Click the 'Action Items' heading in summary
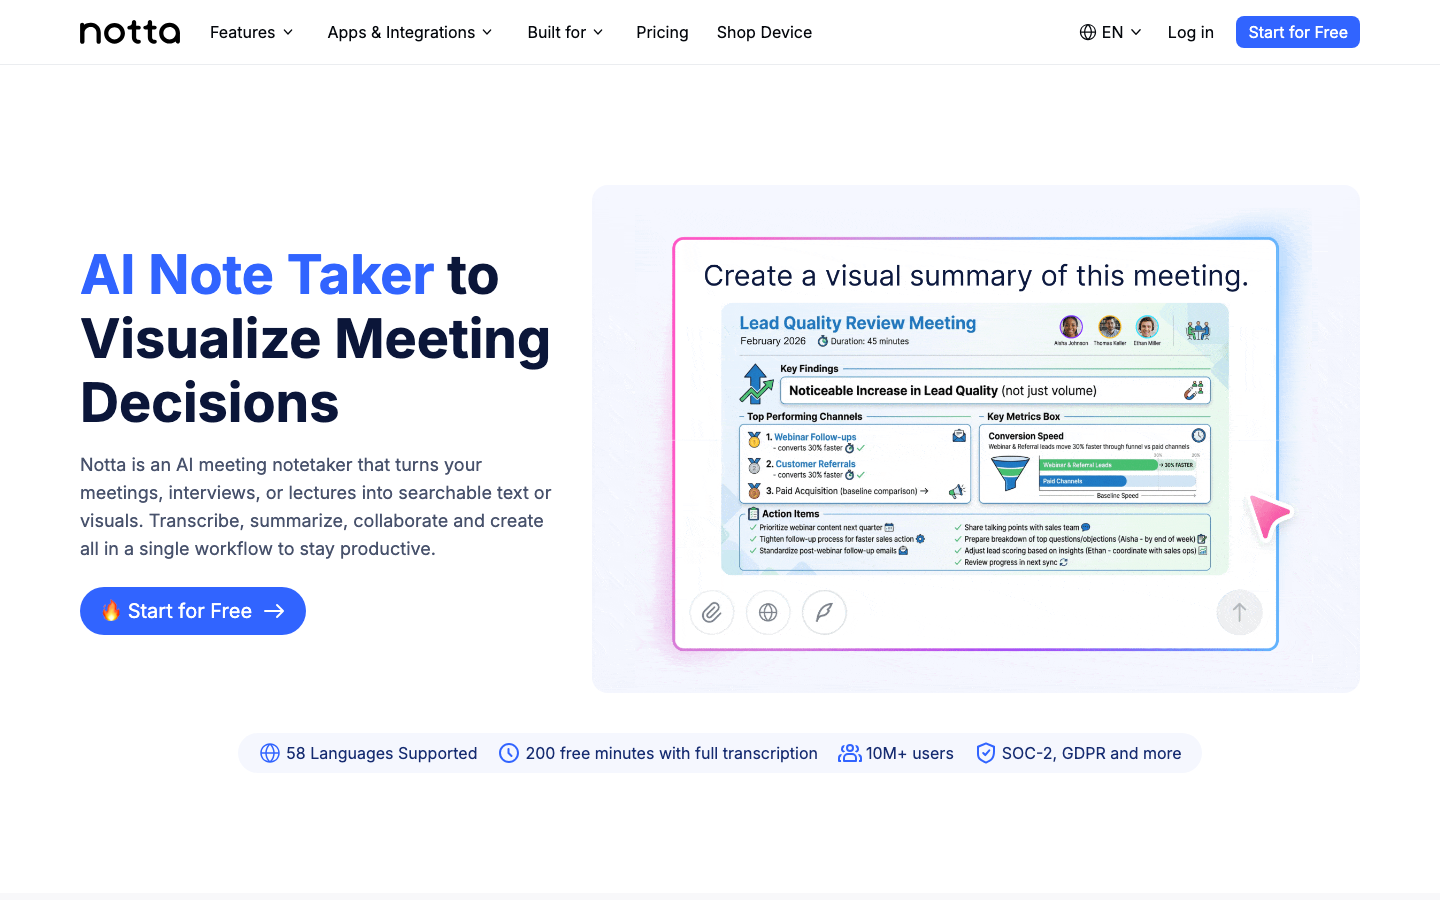Image resolution: width=1440 pixels, height=900 pixels. [x=791, y=514]
